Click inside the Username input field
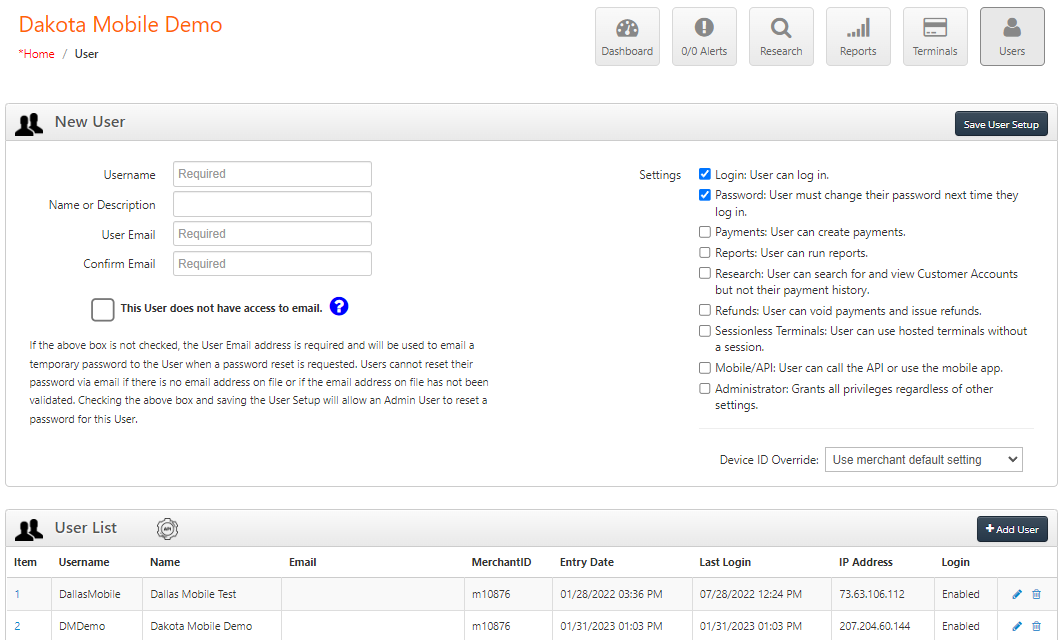1060x640 pixels. pos(271,174)
